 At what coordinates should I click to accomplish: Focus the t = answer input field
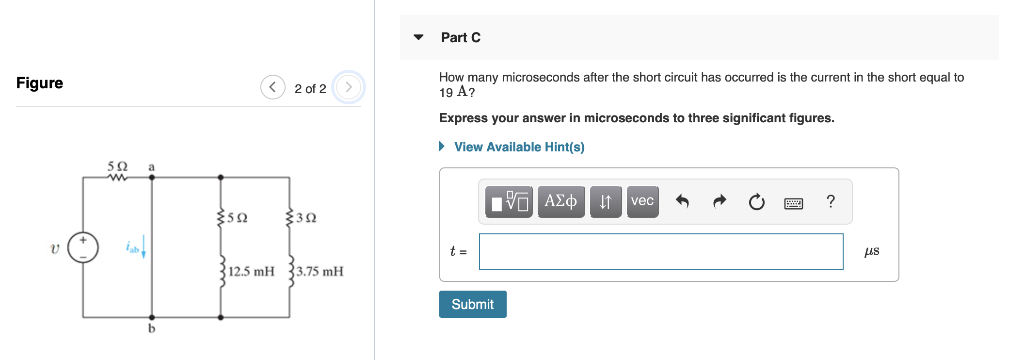pos(661,251)
